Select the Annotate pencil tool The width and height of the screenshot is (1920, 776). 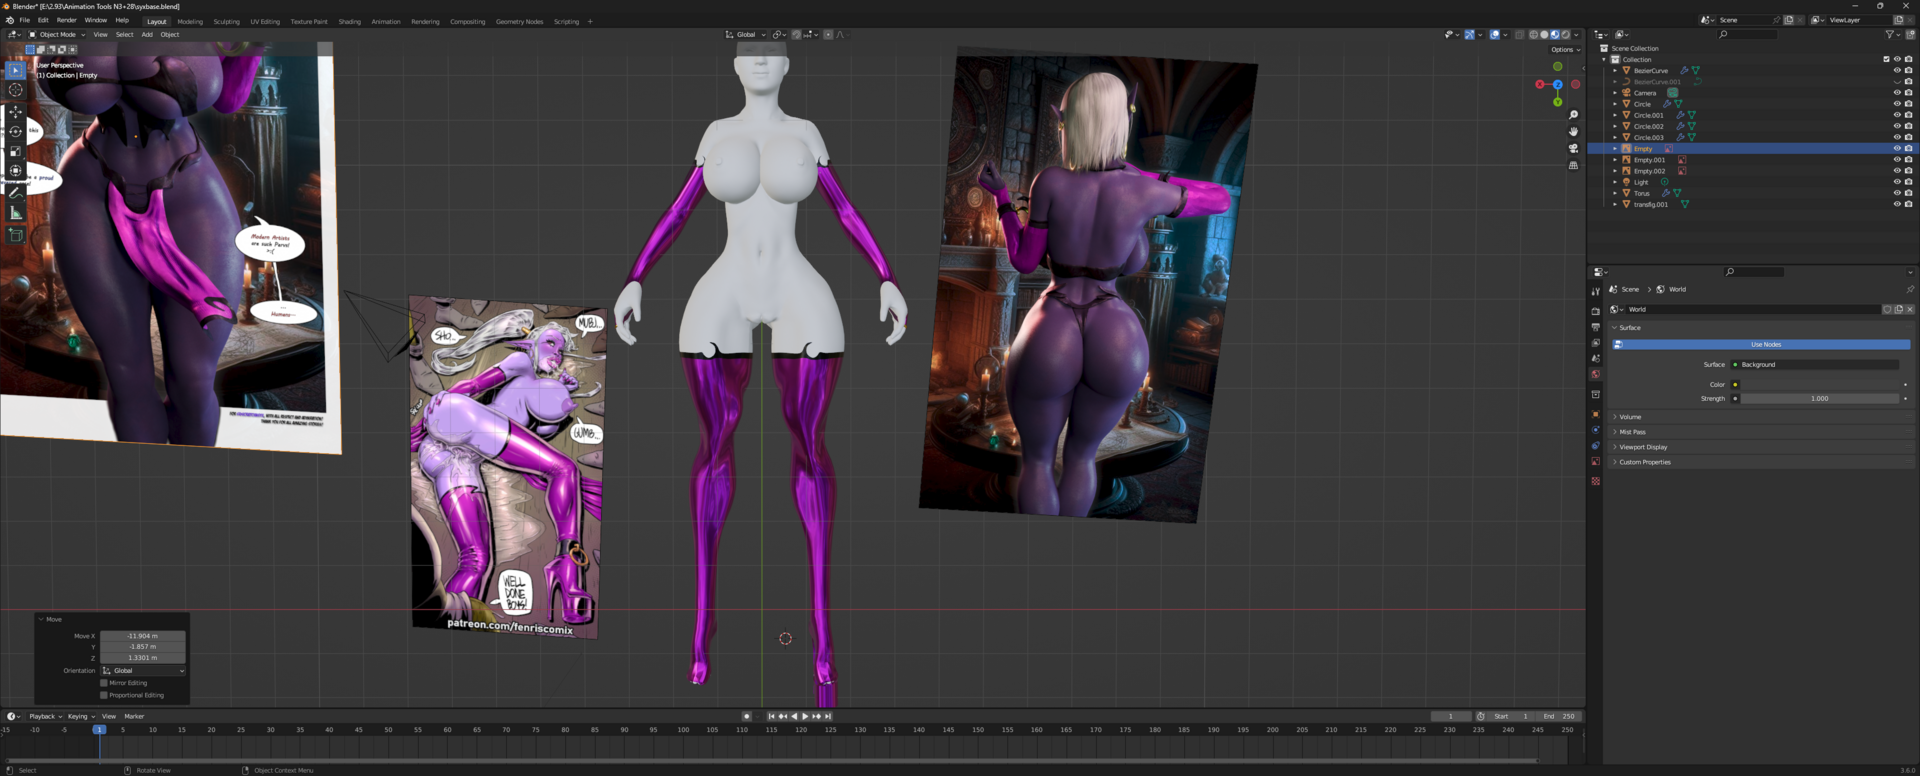pos(16,193)
